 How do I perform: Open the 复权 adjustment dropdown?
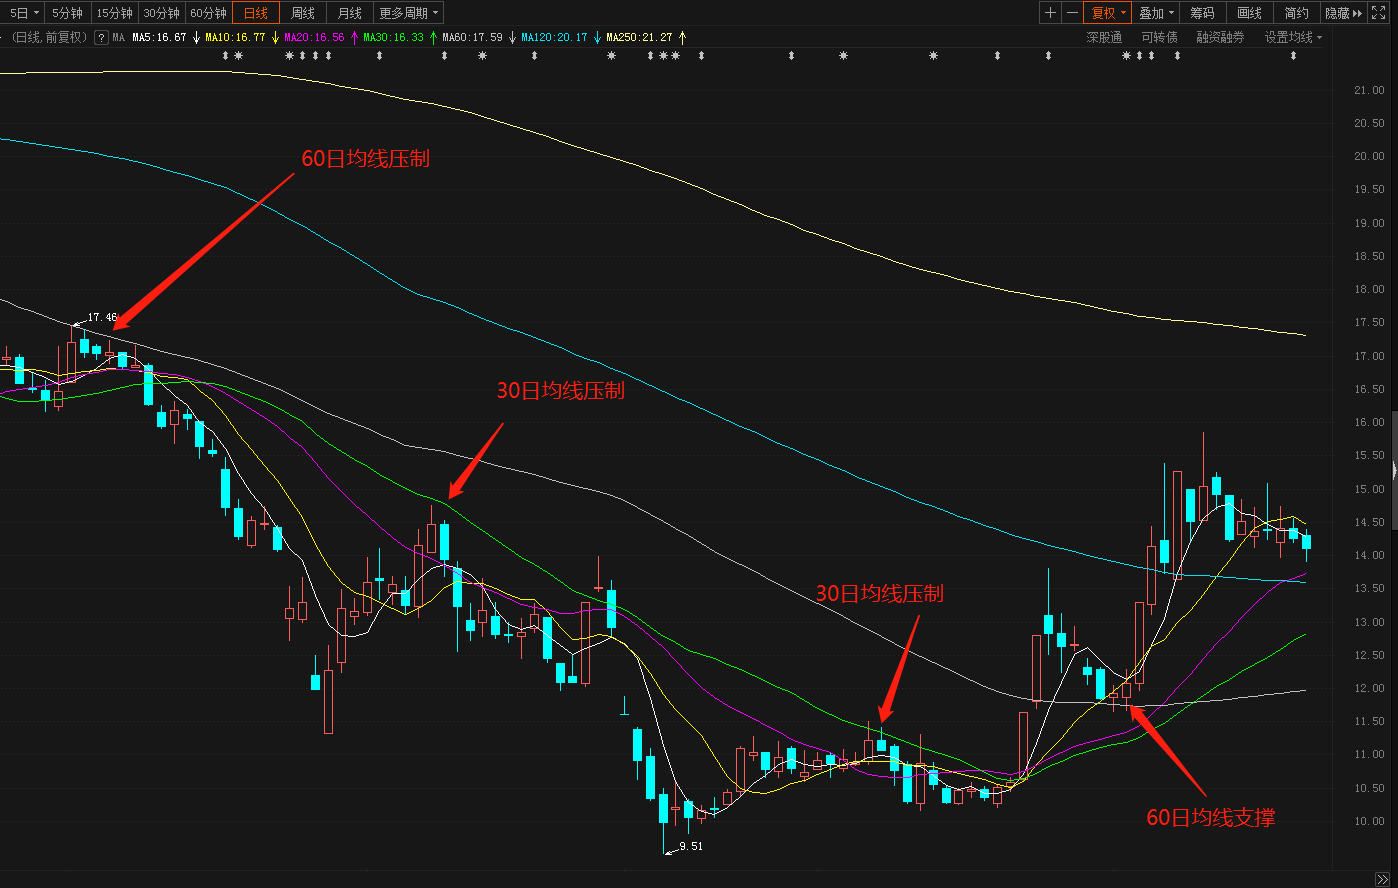(1108, 13)
